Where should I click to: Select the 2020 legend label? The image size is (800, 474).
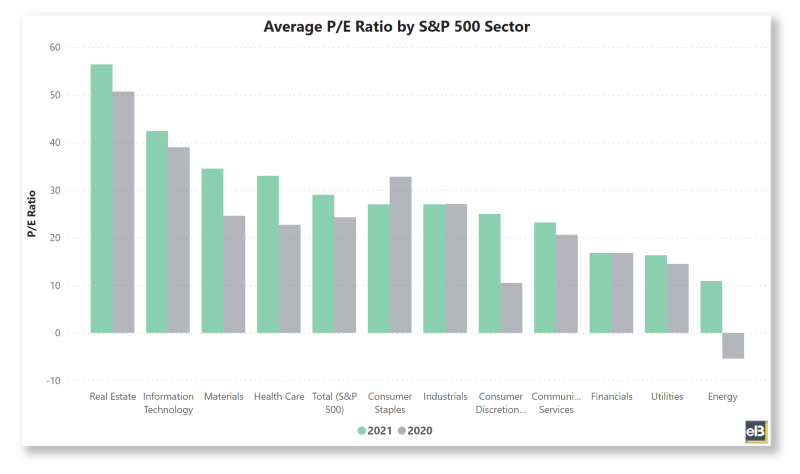[x=421, y=431]
